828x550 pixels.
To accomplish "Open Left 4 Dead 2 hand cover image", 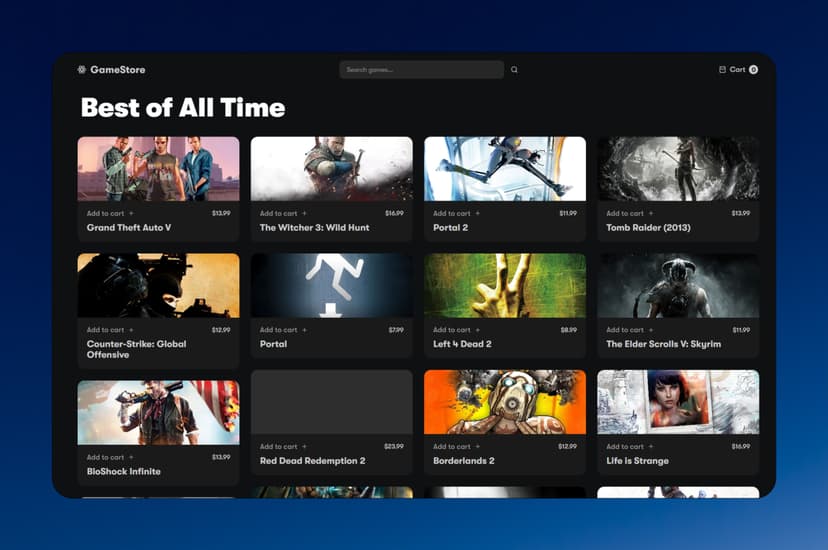I will pos(505,286).
